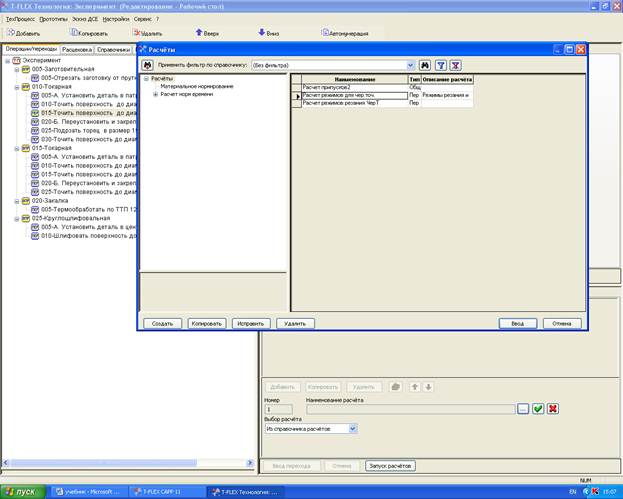Click the binoculars find icon after filter dropdown
623x499 pixels.
pyautogui.click(x=425, y=65)
